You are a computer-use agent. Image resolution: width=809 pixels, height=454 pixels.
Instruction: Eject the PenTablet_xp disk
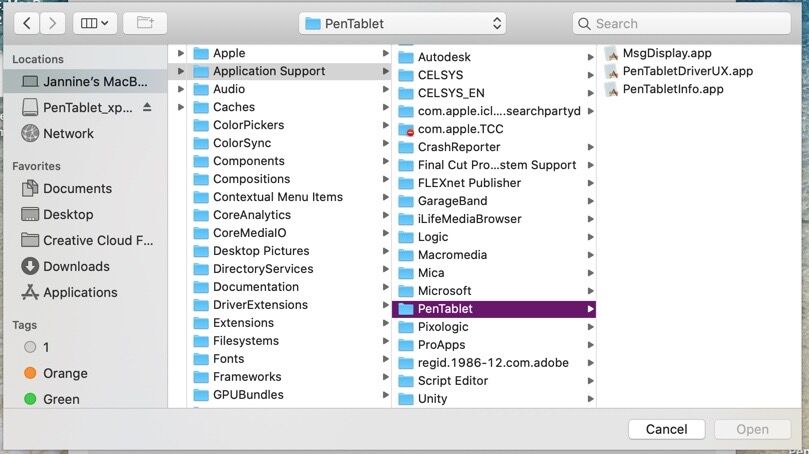[147, 107]
